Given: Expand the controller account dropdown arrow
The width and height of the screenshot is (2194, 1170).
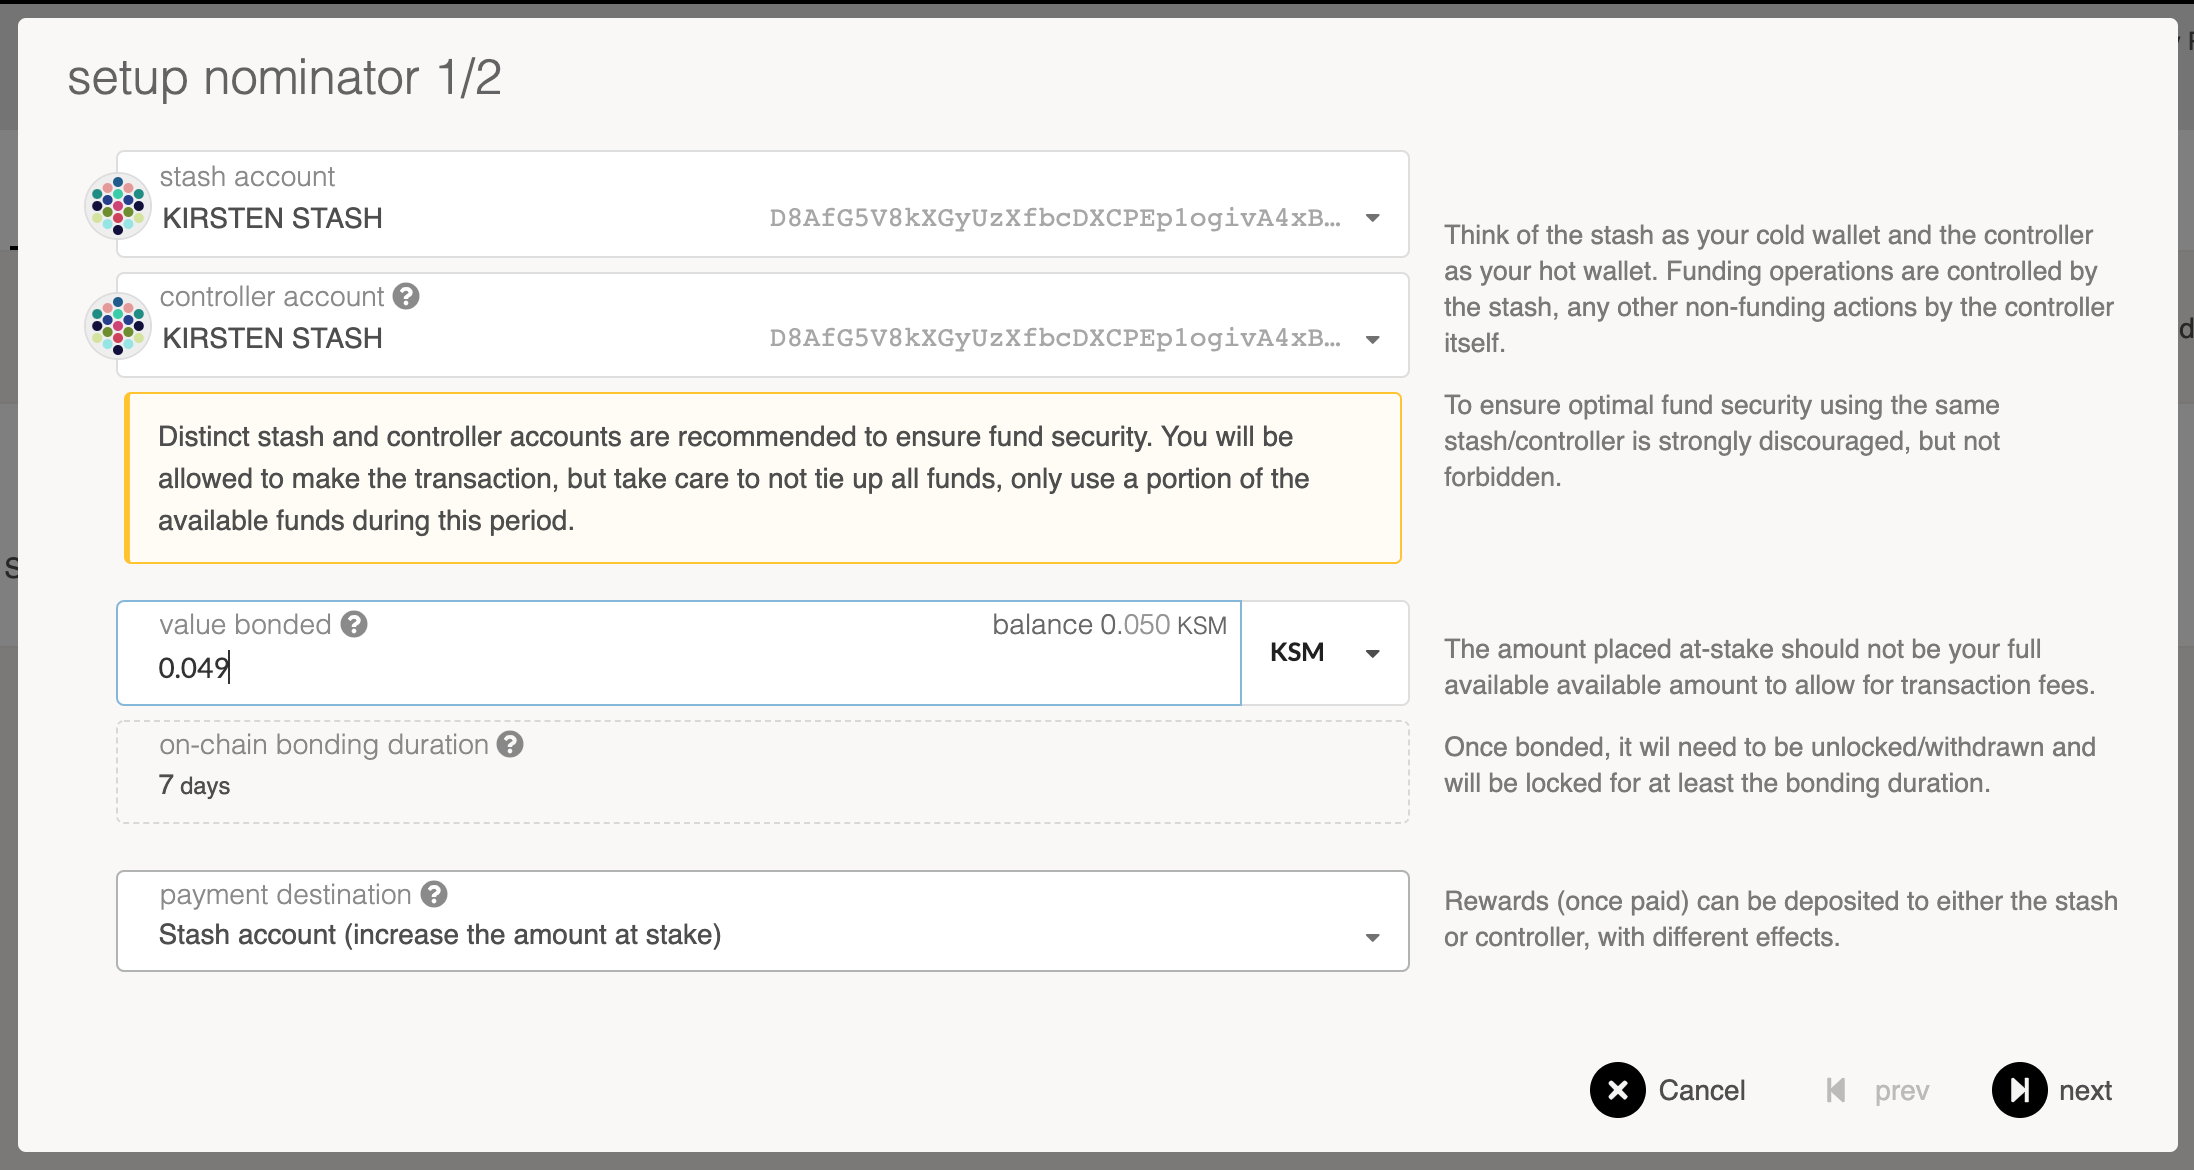Looking at the screenshot, I should tap(1373, 339).
